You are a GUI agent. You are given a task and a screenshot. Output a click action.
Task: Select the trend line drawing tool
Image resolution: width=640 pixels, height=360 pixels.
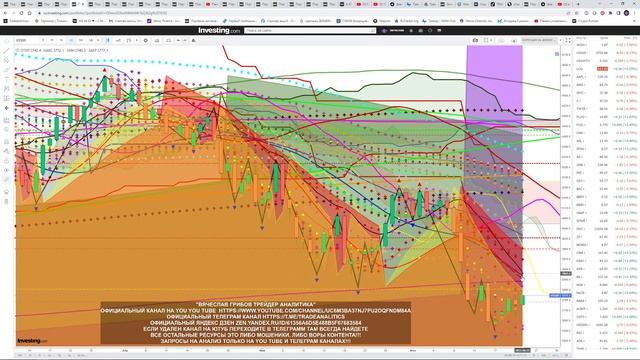pos(6,51)
